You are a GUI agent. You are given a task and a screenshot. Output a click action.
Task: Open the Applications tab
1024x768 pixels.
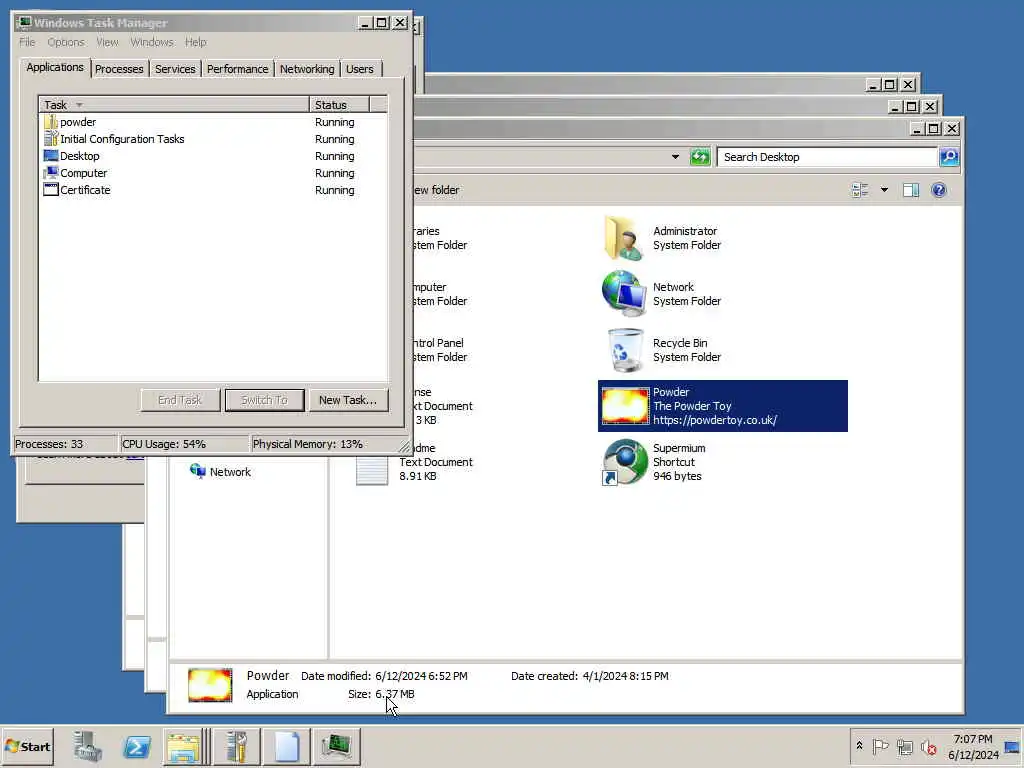(x=55, y=67)
